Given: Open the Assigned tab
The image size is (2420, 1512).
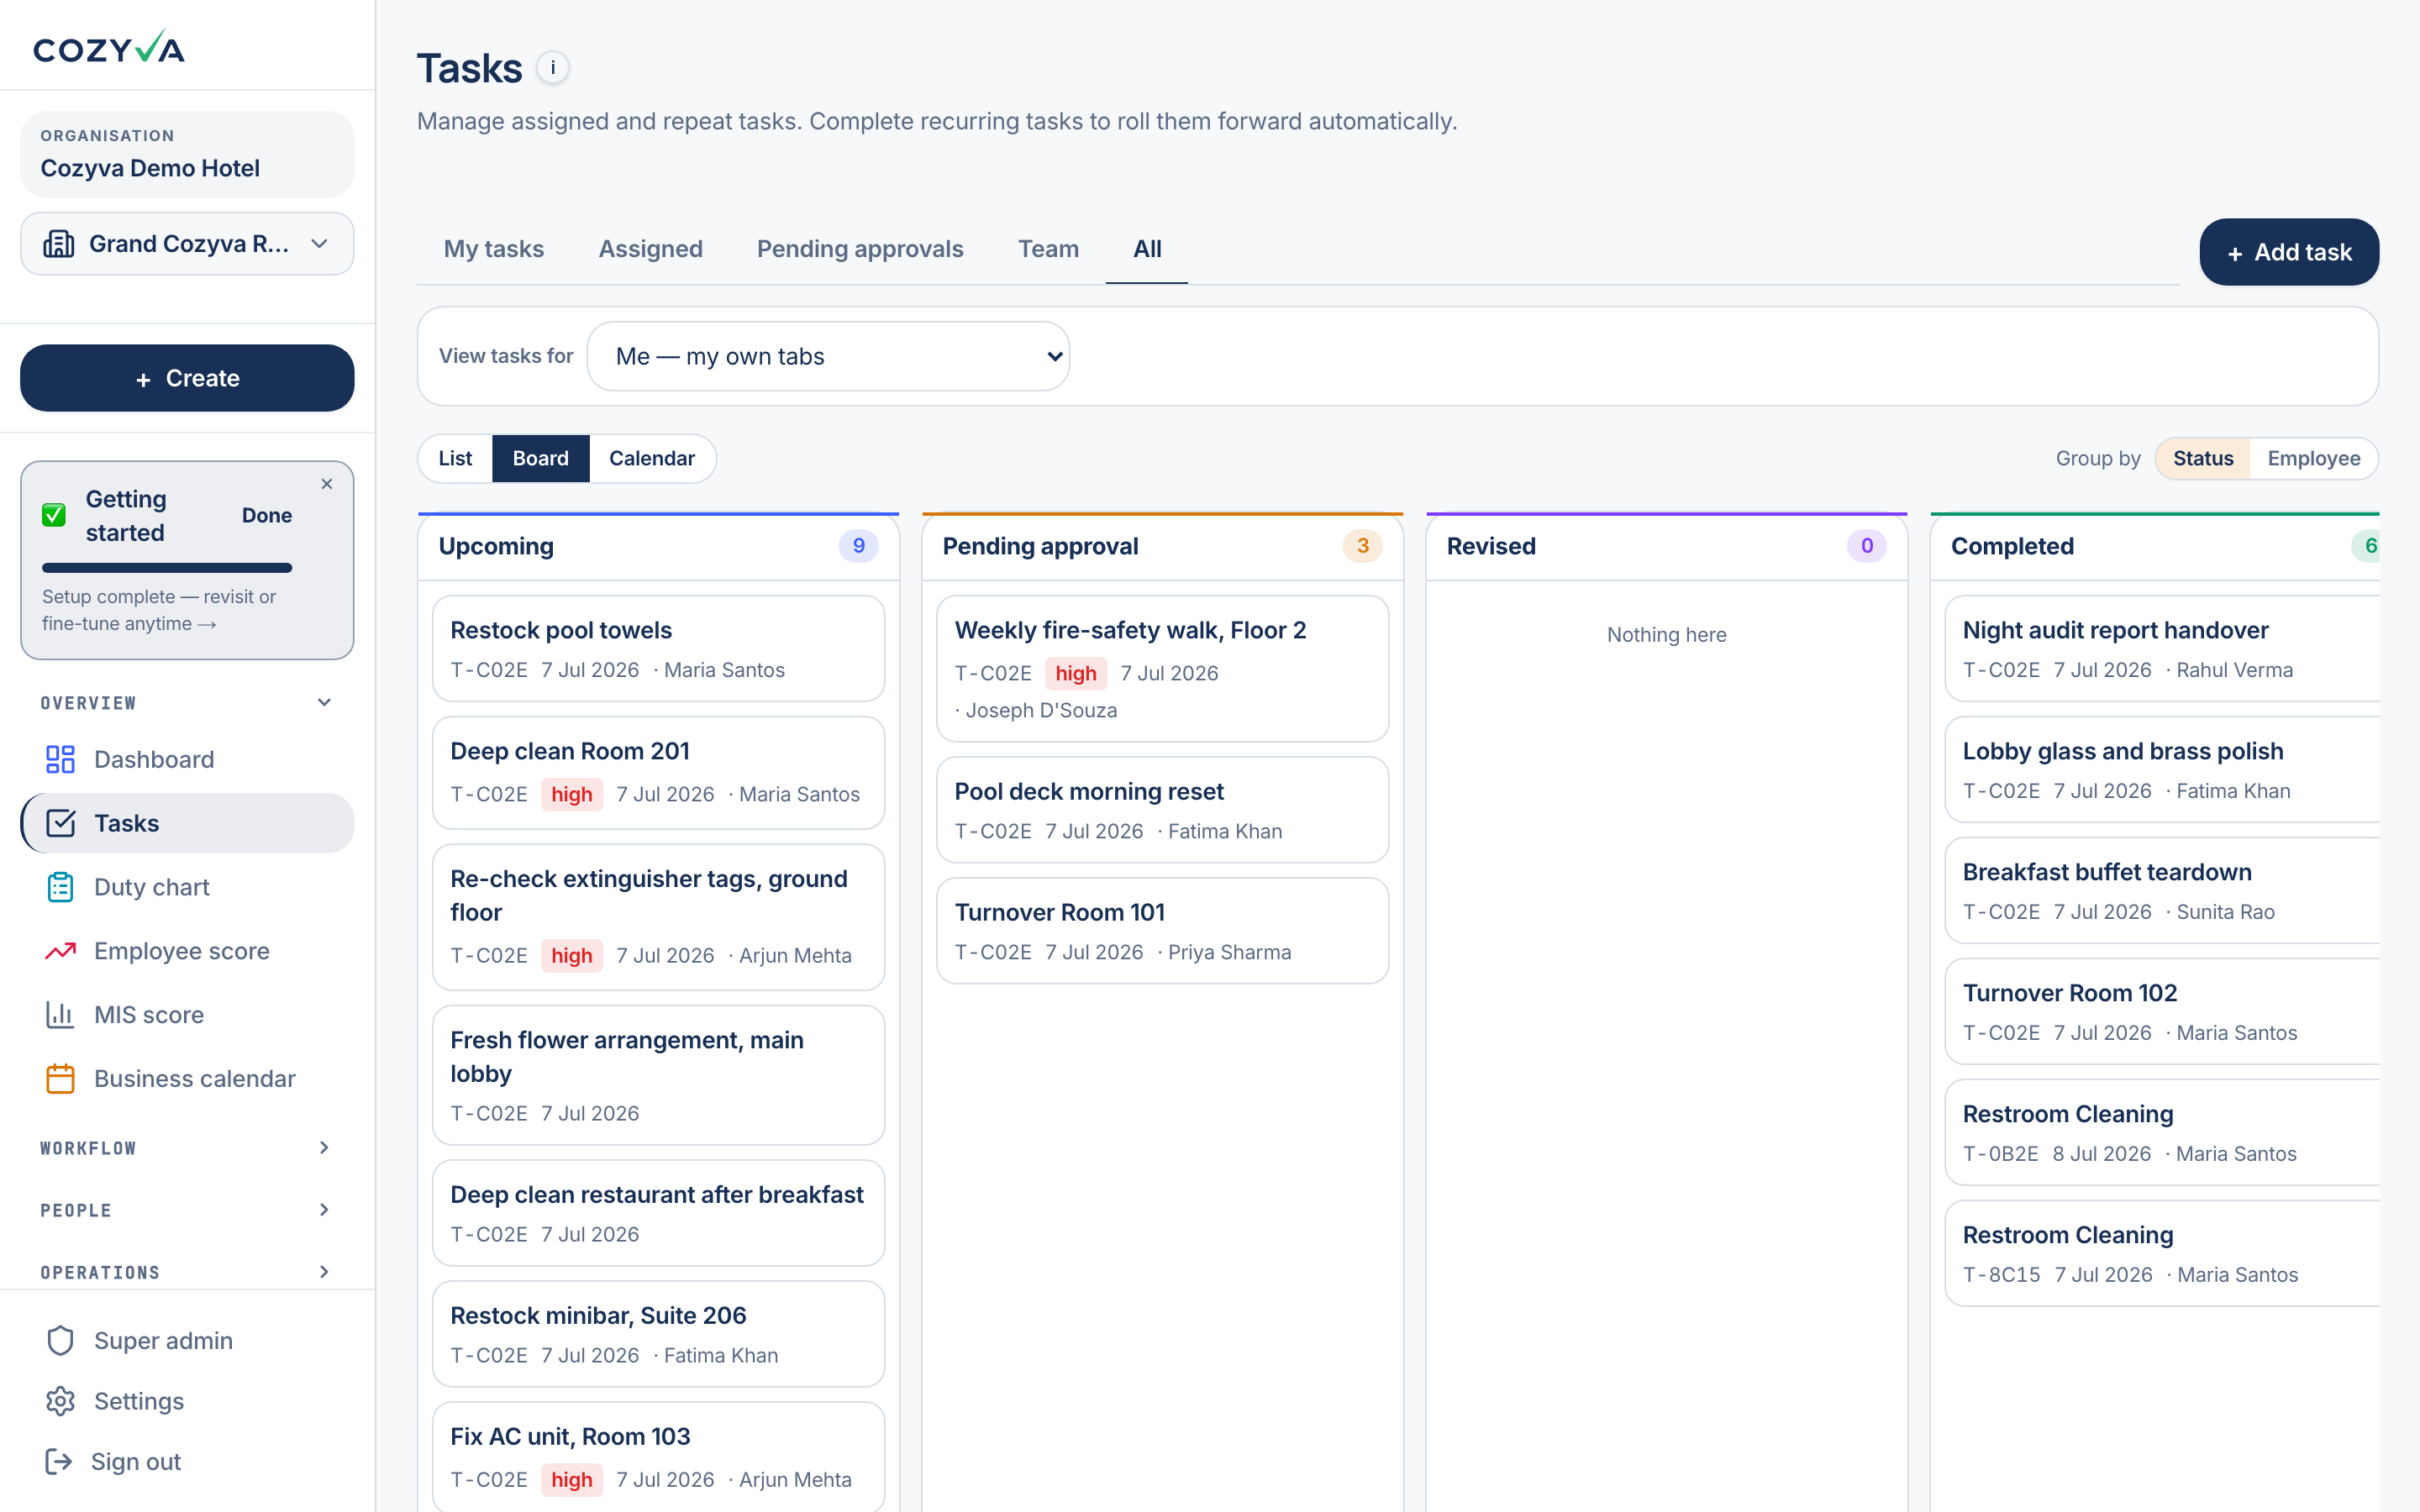Looking at the screenshot, I should pyautogui.click(x=651, y=249).
